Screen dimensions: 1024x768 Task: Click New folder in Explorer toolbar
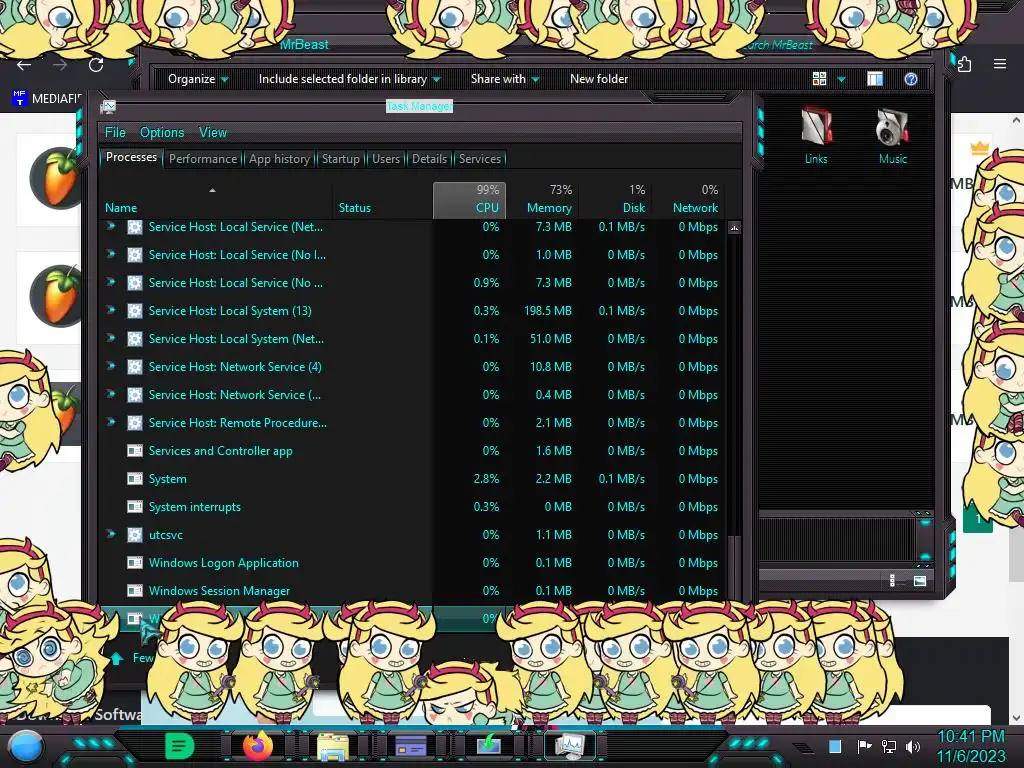[599, 79]
